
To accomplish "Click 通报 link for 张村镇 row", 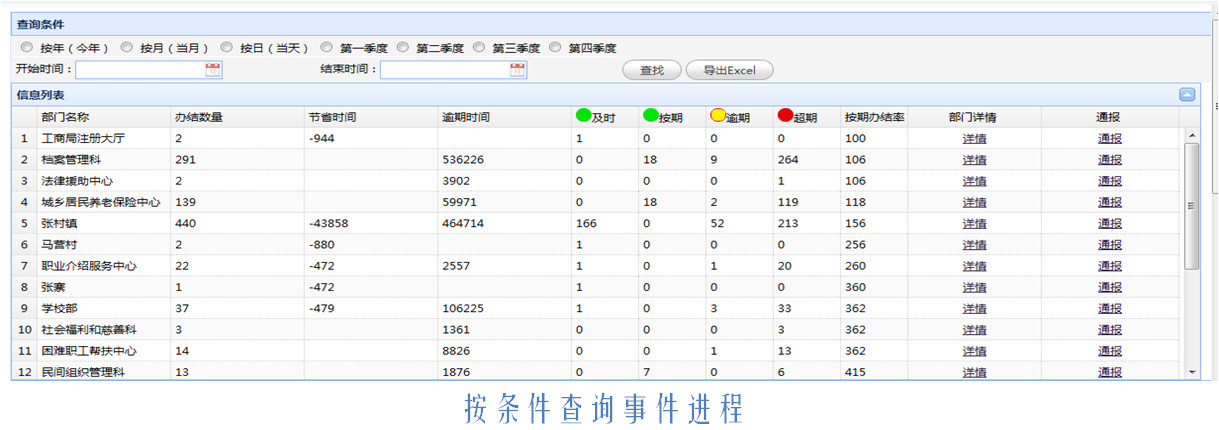I will tap(1109, 224).
